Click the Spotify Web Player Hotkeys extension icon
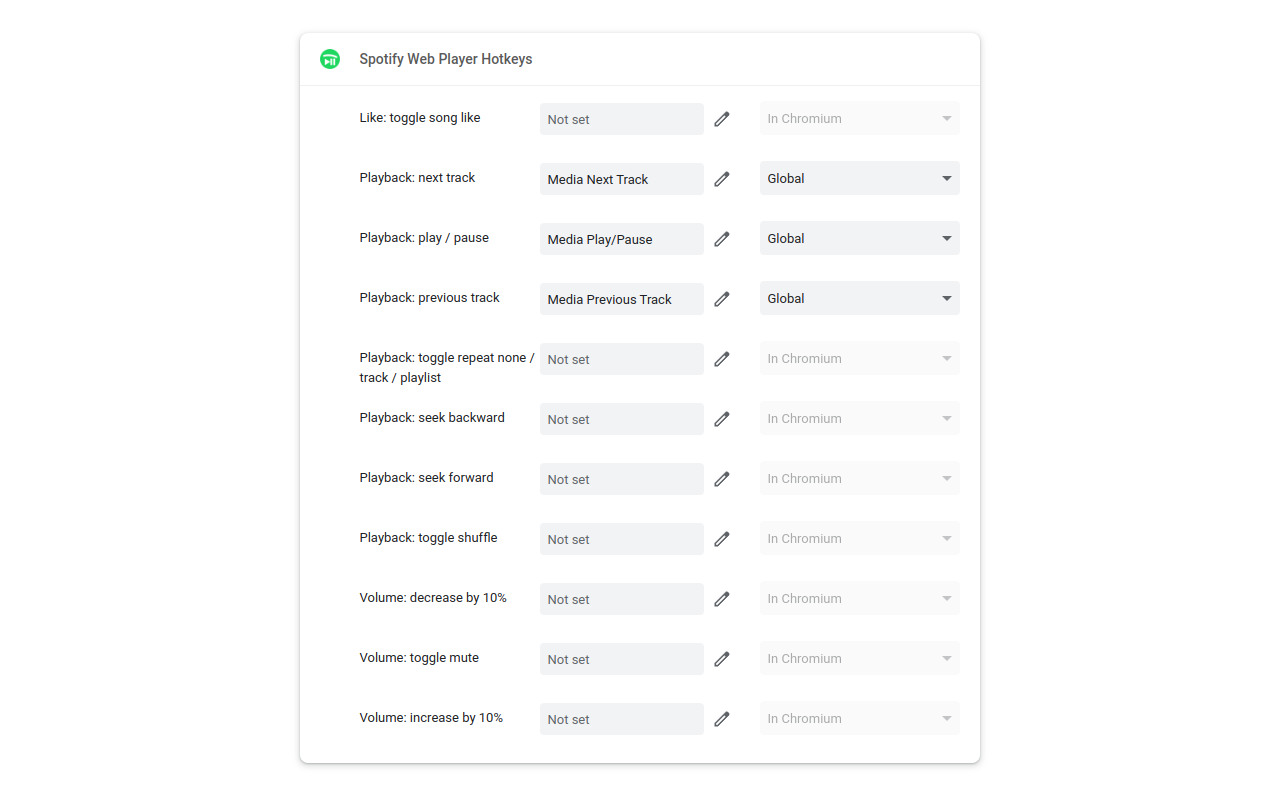Image resolution: width=1280 pixels, height=800 pixels. [x=330, y=59]
